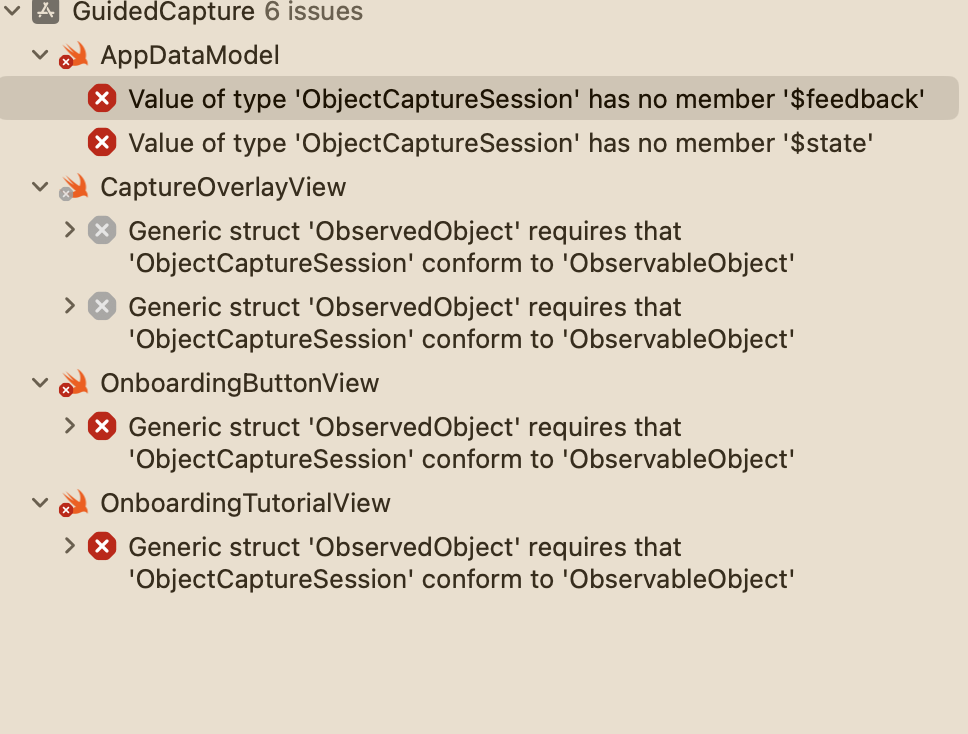Collapse the AppDataModel issue list
The width and height of the screenshot is (968, 734).
(x=40, y=55)
